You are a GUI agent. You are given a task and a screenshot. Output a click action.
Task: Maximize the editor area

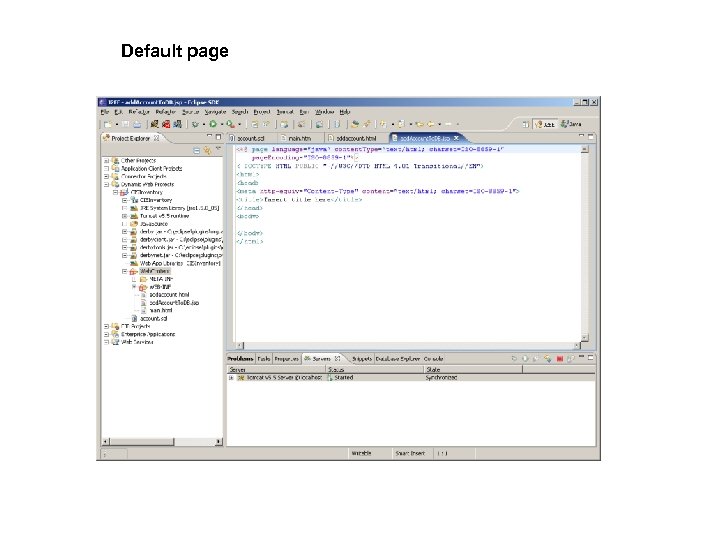coord(591,136)
